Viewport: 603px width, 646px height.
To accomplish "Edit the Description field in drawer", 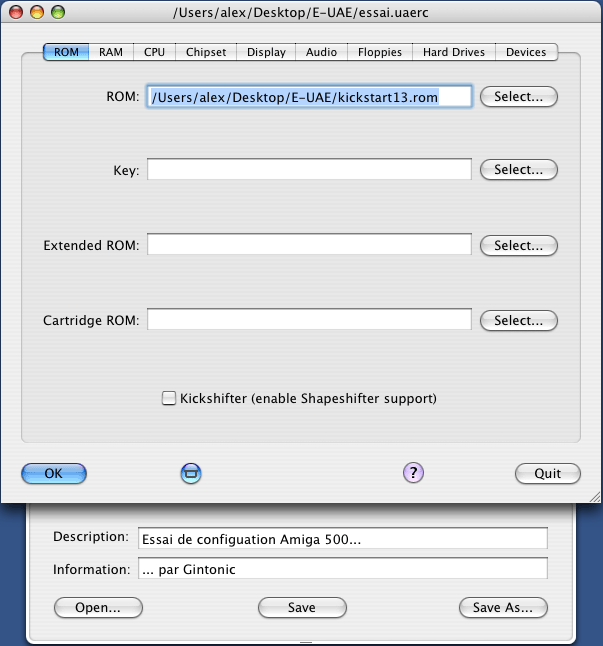I will [x=343, y=538].
